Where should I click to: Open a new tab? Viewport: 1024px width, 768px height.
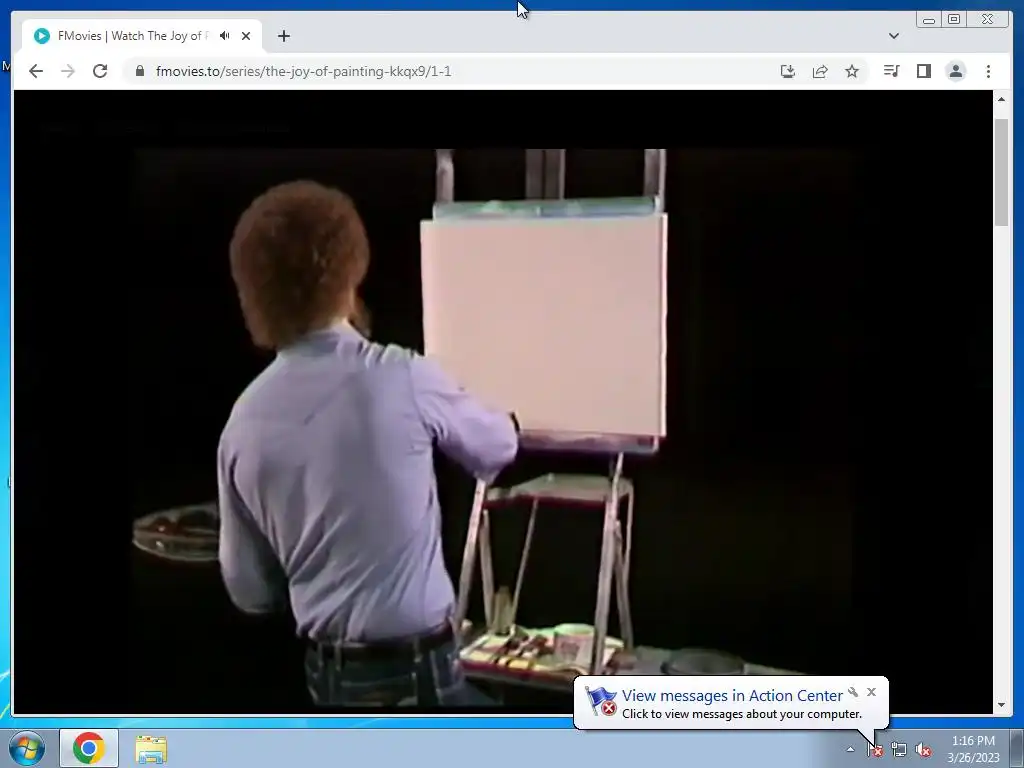pos(283,36)
